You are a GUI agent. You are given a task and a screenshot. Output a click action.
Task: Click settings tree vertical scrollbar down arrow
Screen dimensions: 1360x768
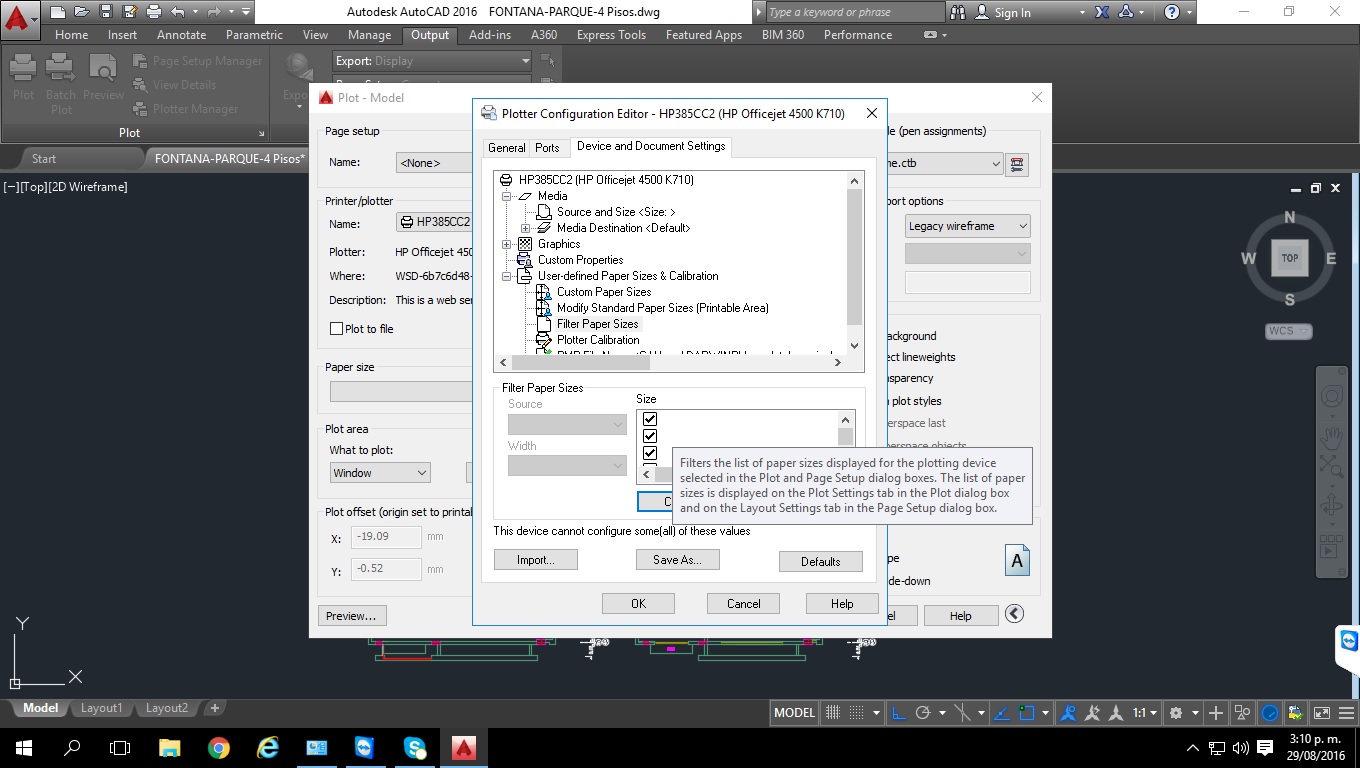coord(854,346)
